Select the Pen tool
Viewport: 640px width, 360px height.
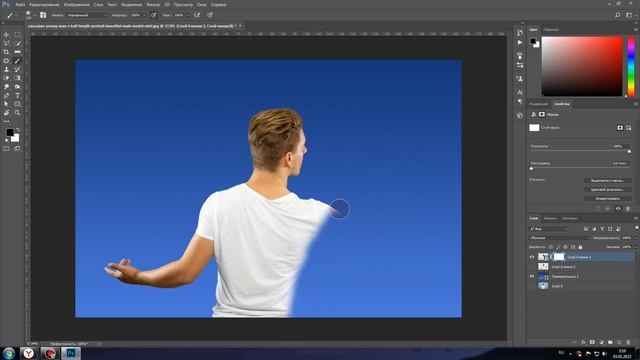6,96
